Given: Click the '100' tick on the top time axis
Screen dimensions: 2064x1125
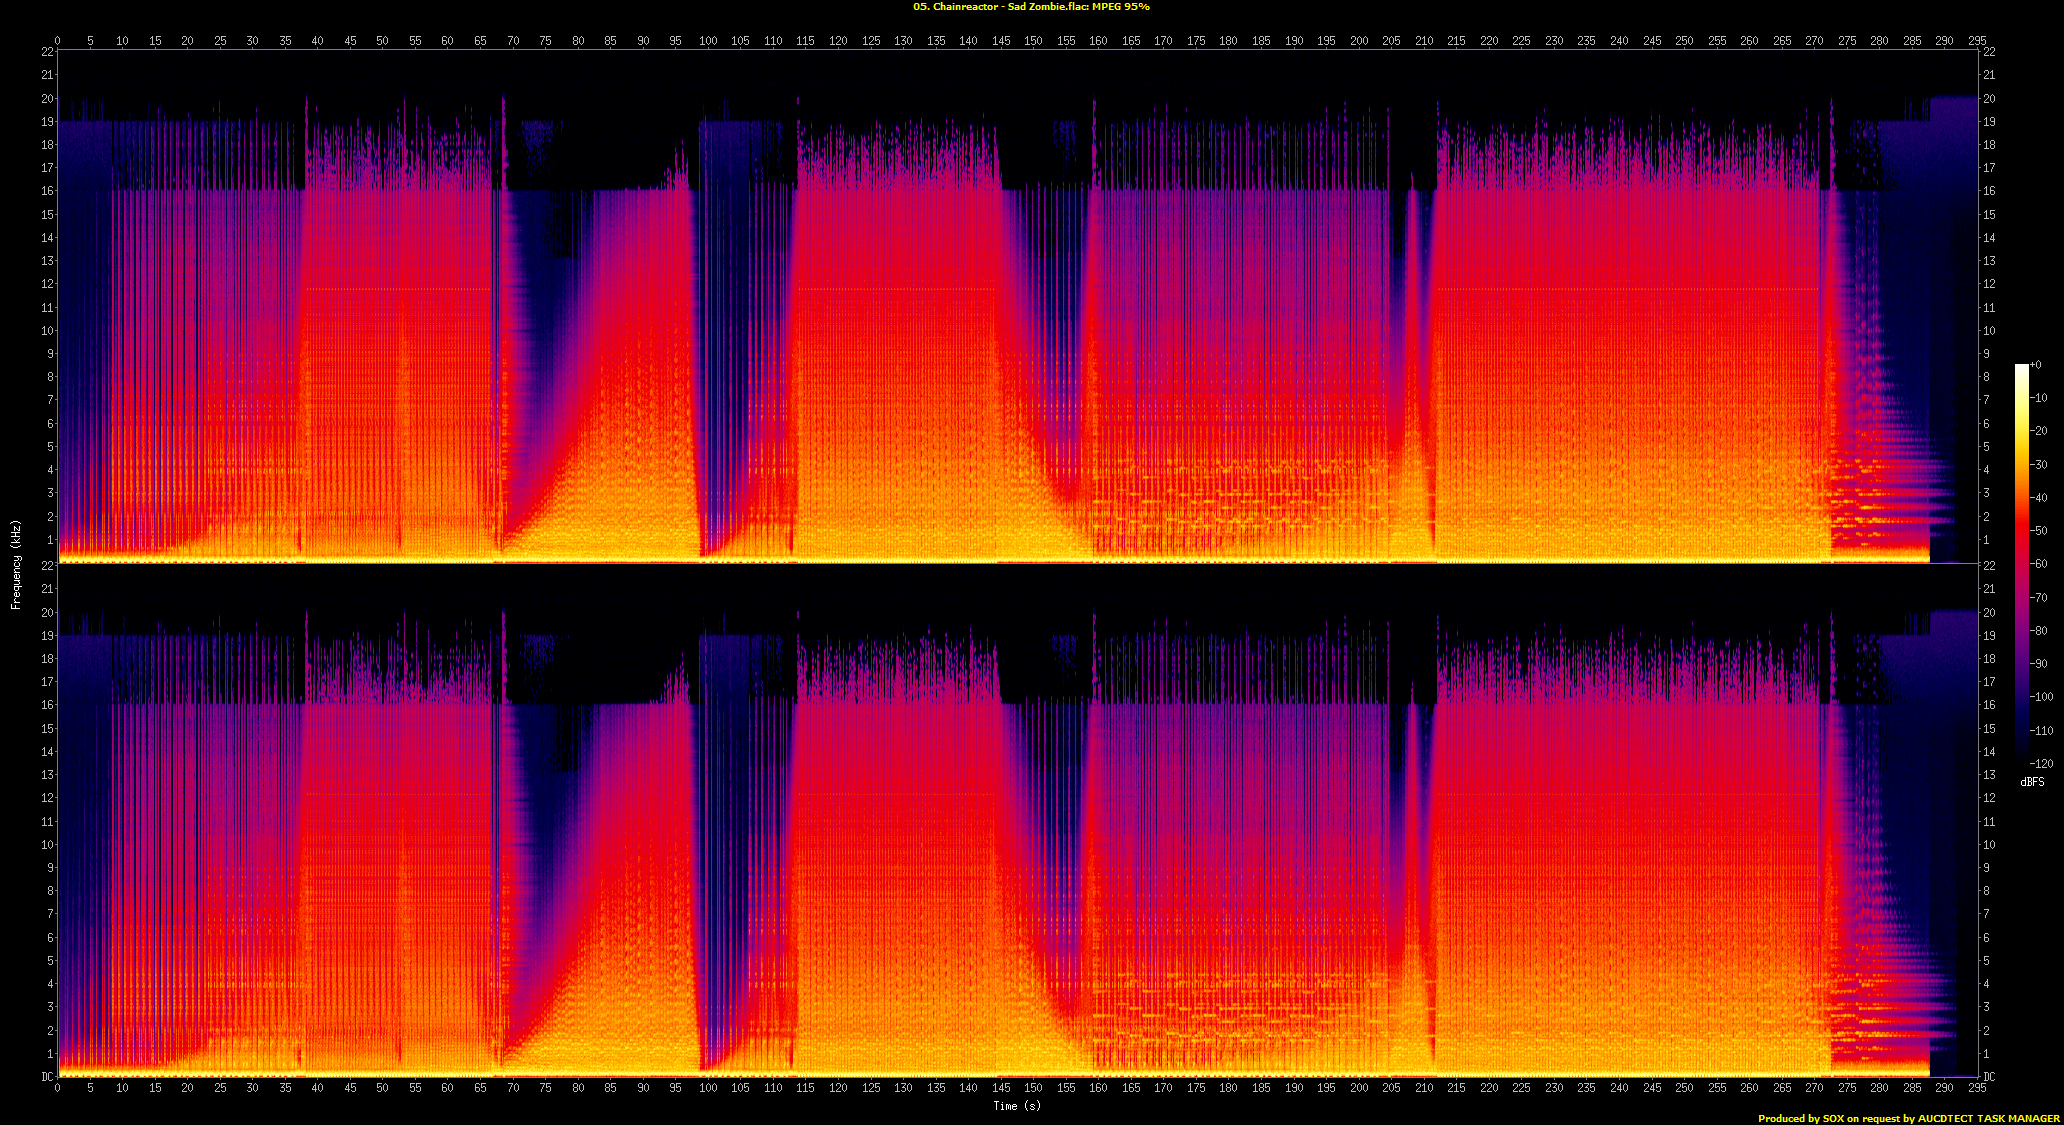Looking at the screenshot, I should 708,41.
